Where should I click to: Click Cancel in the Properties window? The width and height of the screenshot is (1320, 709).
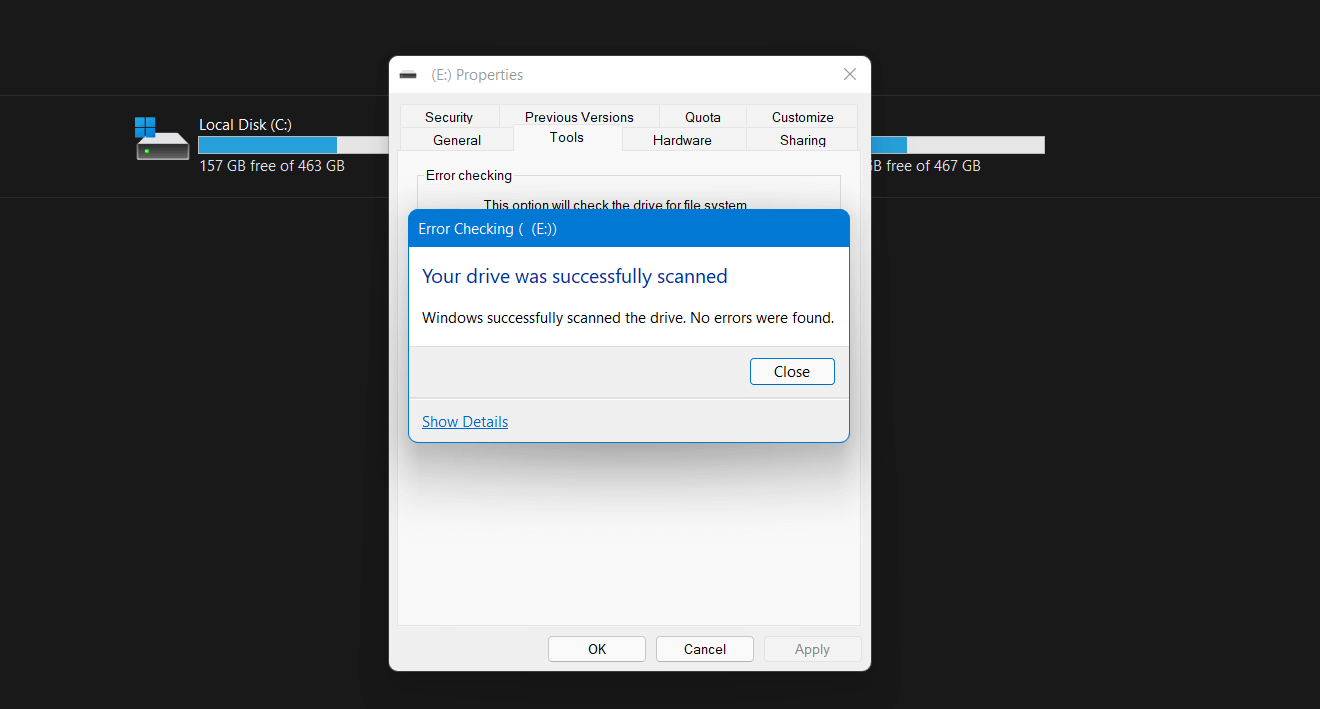(x=705, y=649)
